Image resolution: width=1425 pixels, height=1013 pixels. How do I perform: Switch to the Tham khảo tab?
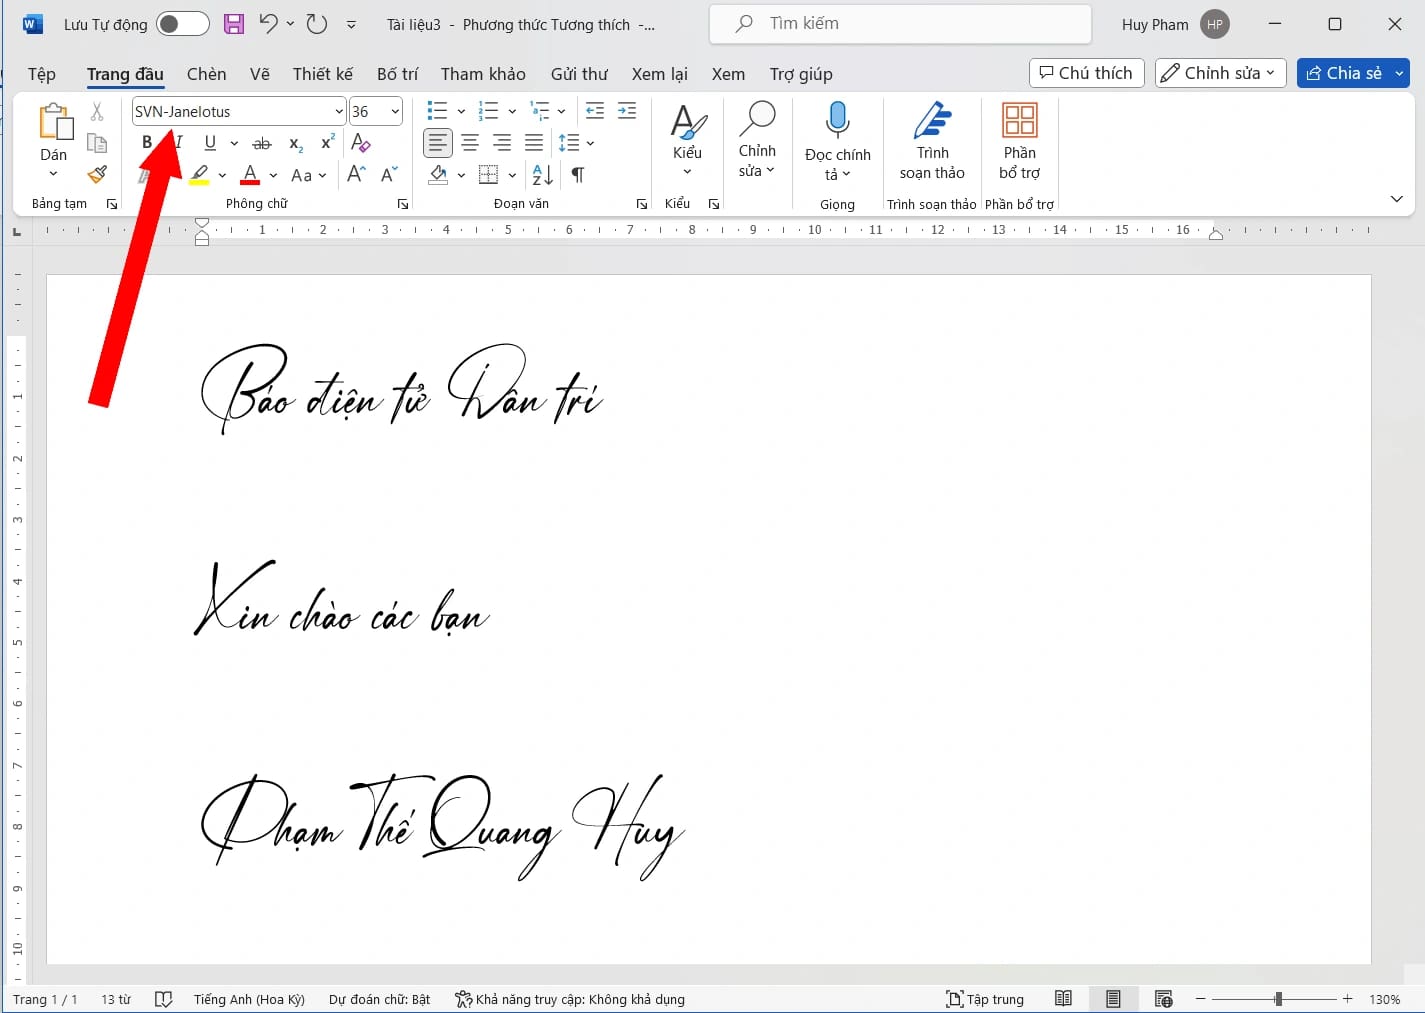pyautogui.click(x=483, y=74)
